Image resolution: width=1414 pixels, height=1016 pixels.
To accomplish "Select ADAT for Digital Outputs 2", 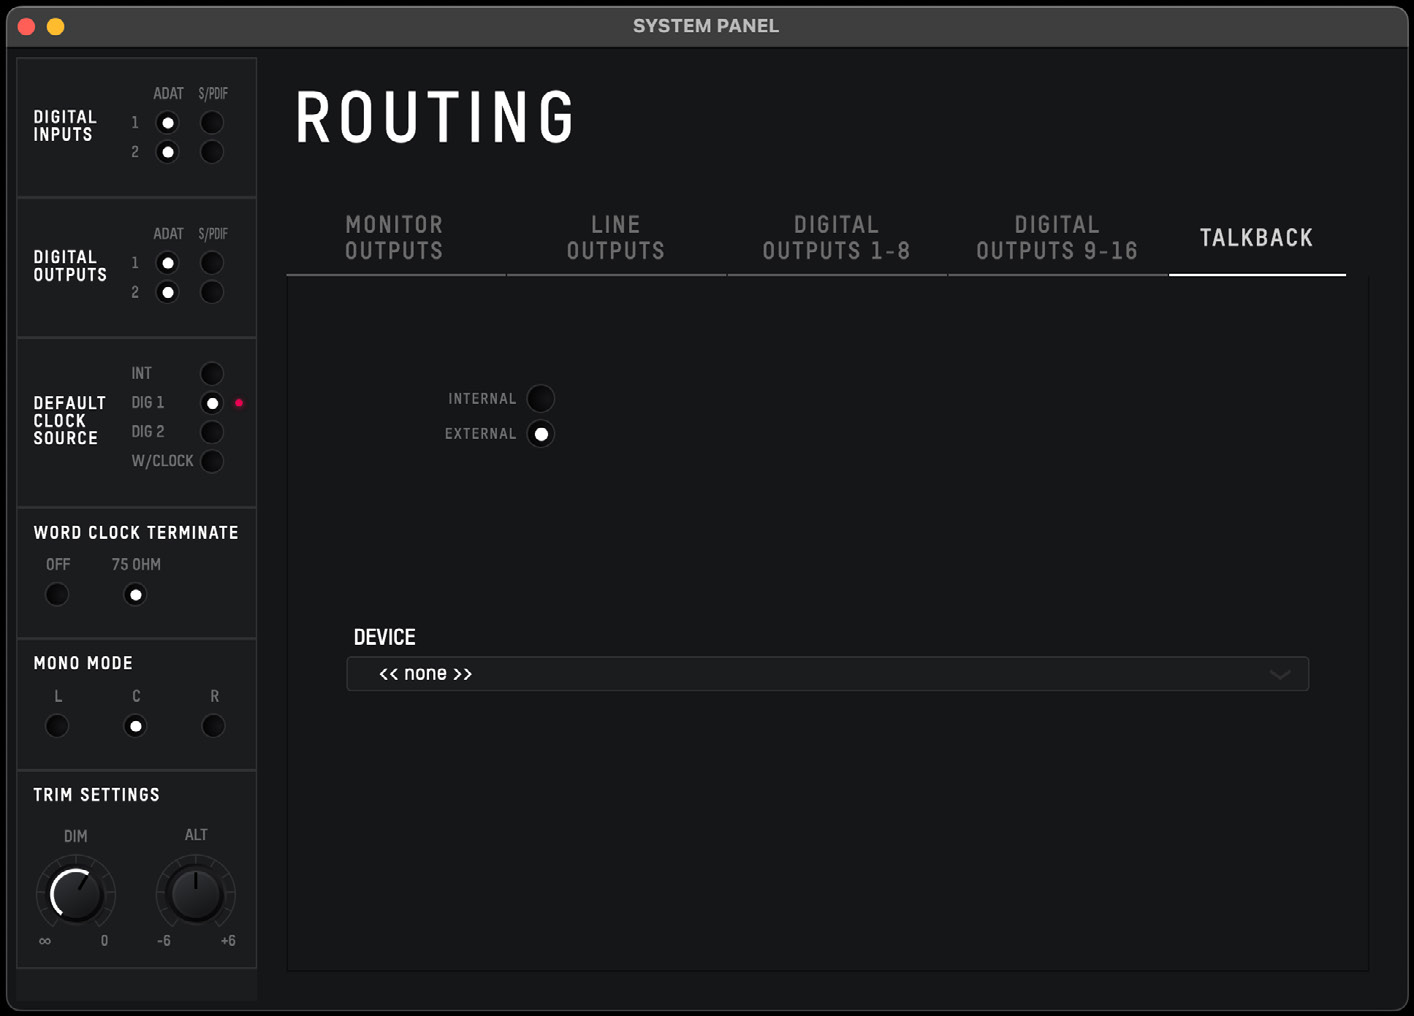I will [167, 292].
